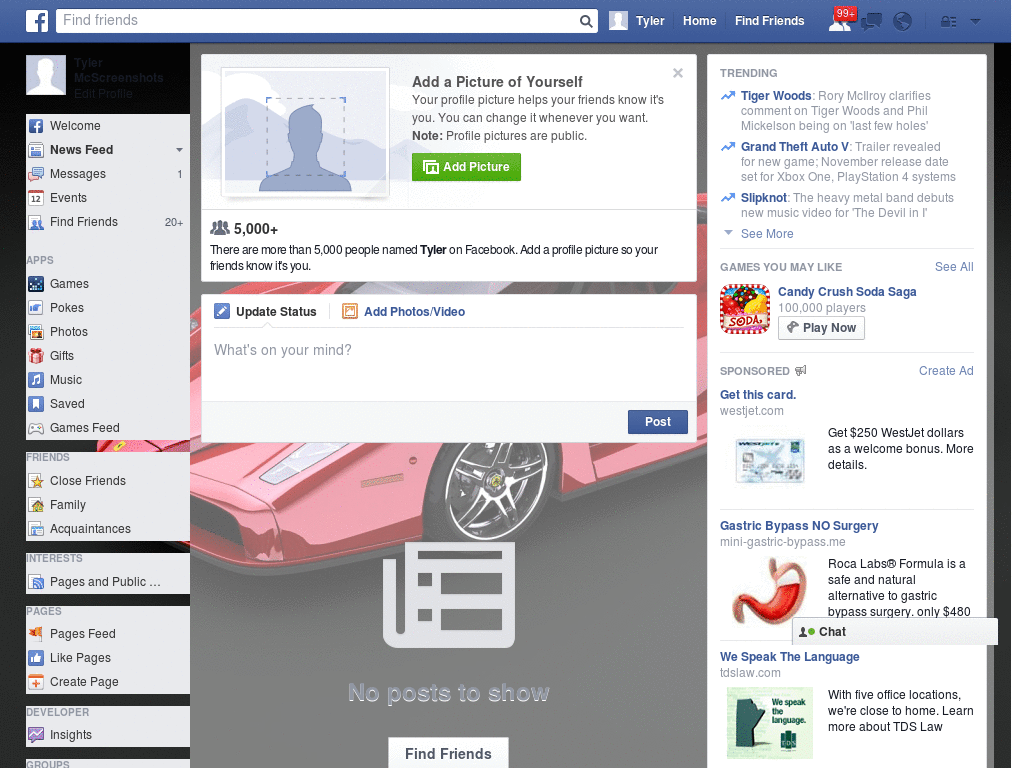Open the Acquaintances list icon
1024x768 pixels.
(36, 529)
